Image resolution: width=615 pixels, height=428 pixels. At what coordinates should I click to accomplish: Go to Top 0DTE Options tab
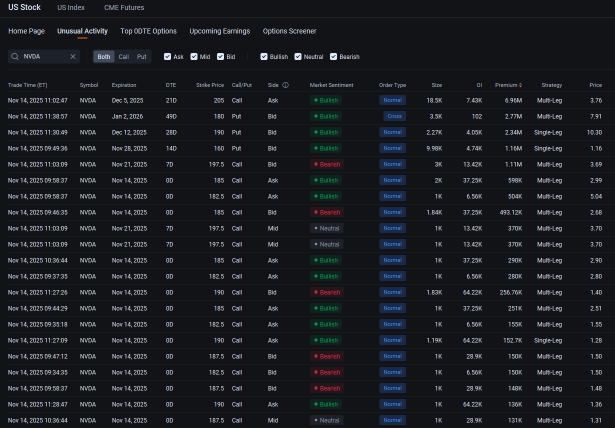coord(148,31)
